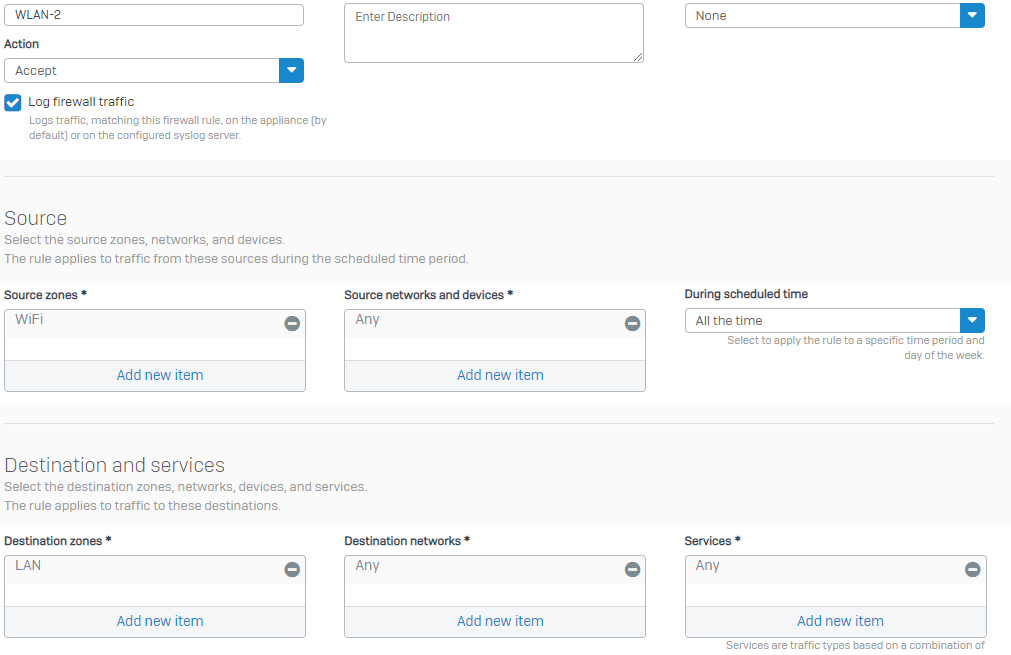Open the Action dropdown set to Accept
The width and height of the screenshot is (1011, 655).
(291, 70)
